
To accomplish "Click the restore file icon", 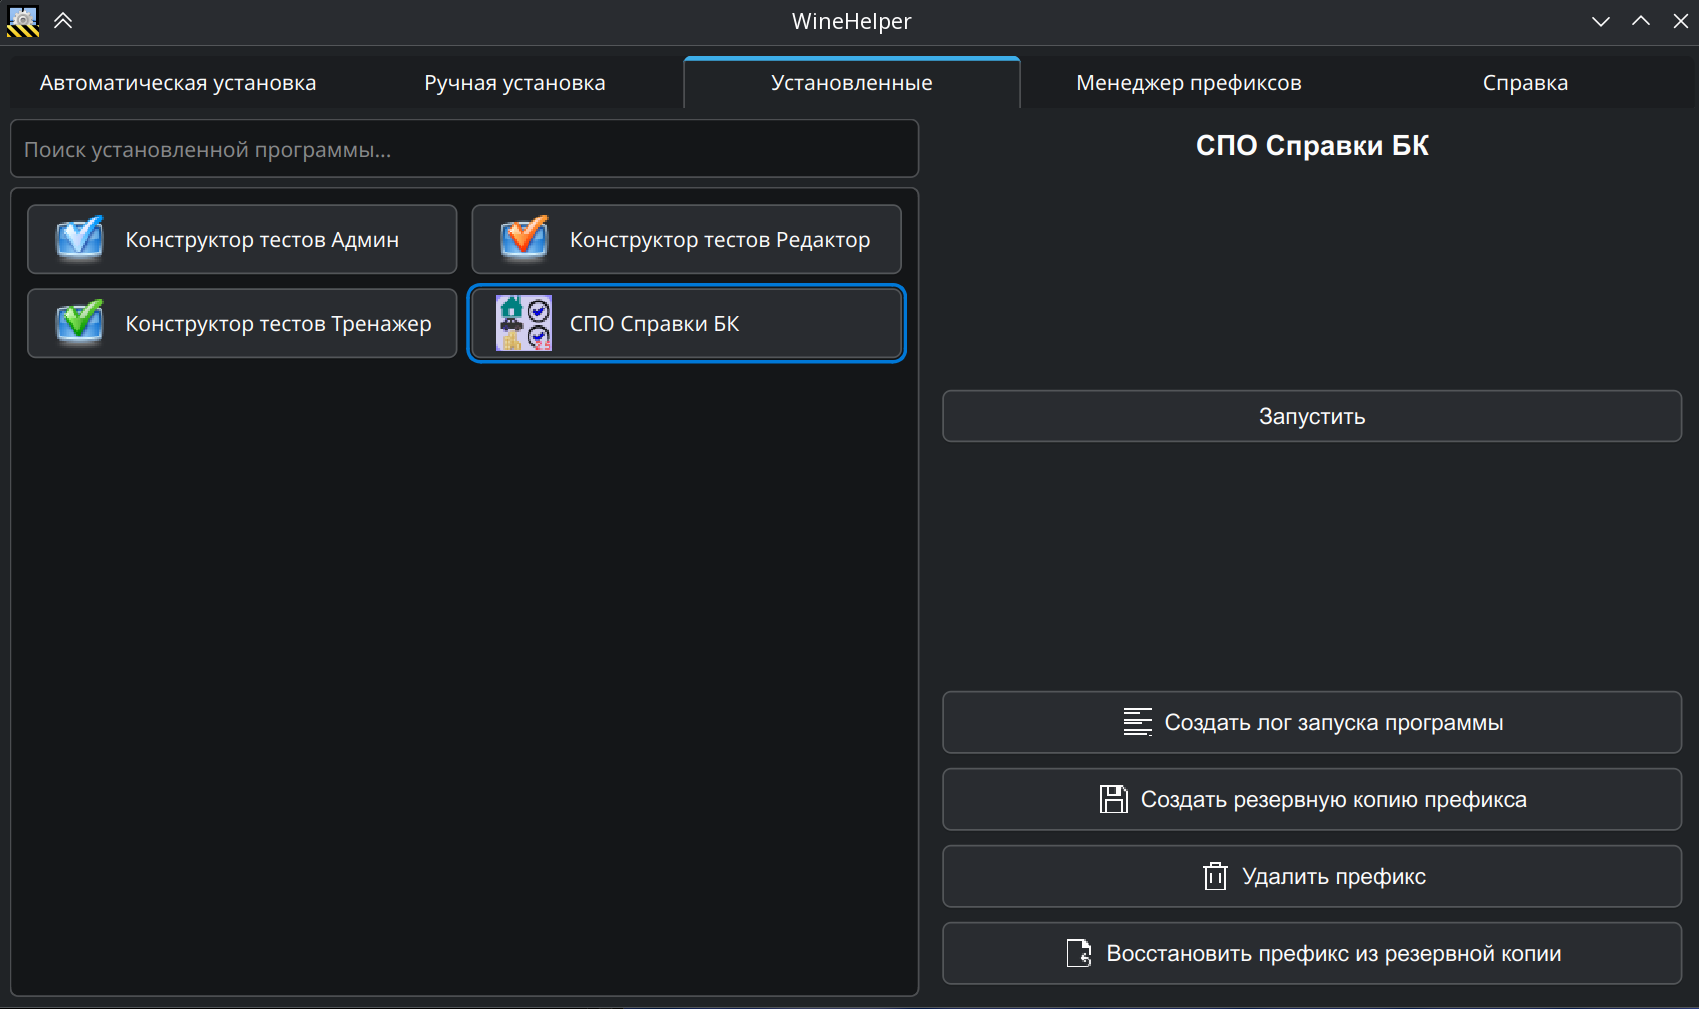I will click(x=1079, y=953).
